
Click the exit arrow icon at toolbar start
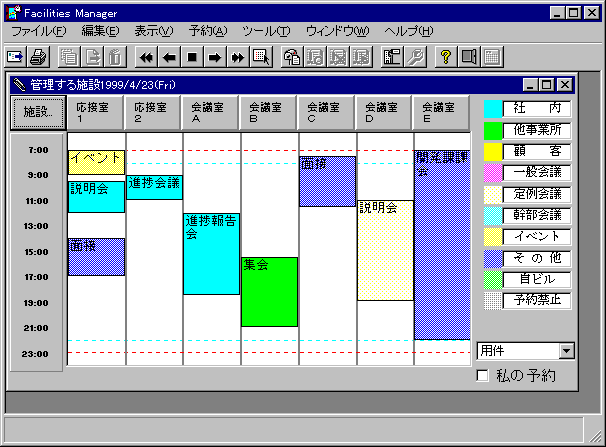(x=16, y=57)
